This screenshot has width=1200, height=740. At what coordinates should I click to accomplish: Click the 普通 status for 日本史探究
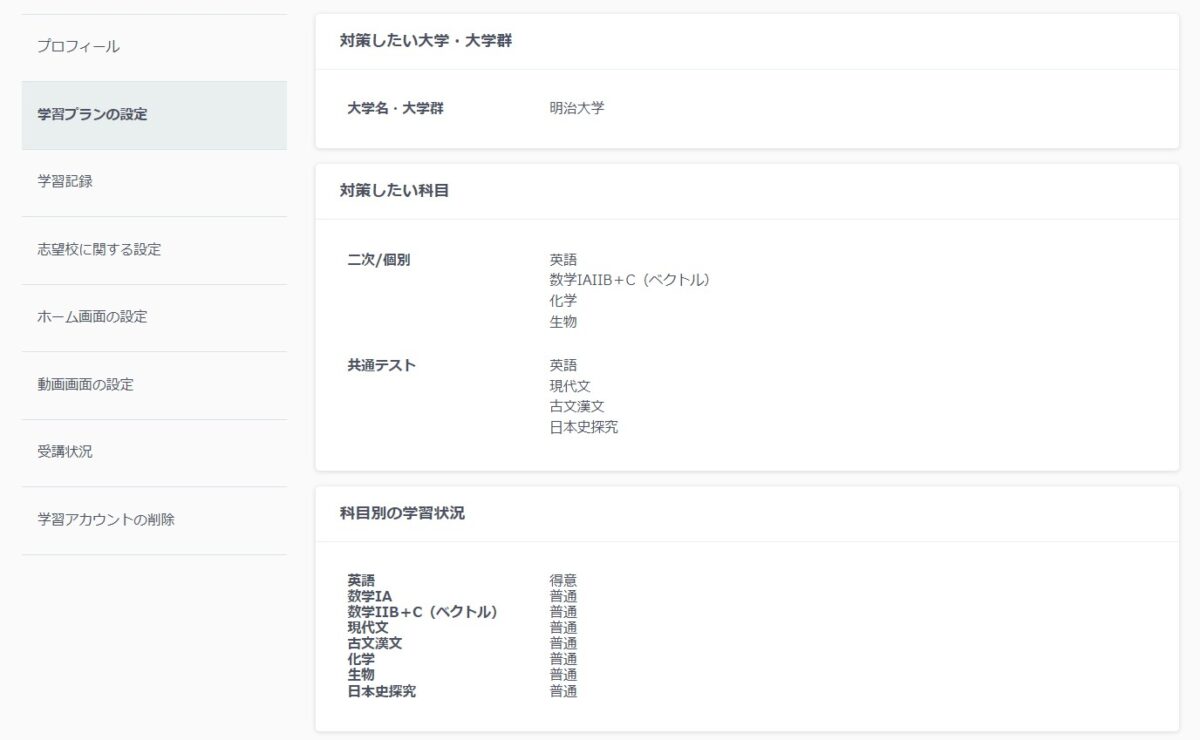coord(563,691)
